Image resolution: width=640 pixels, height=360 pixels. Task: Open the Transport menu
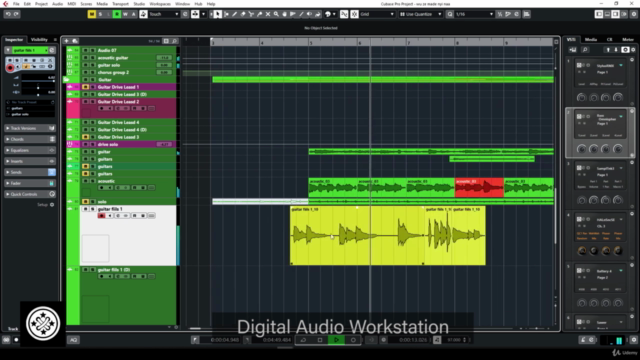(120, 4)
